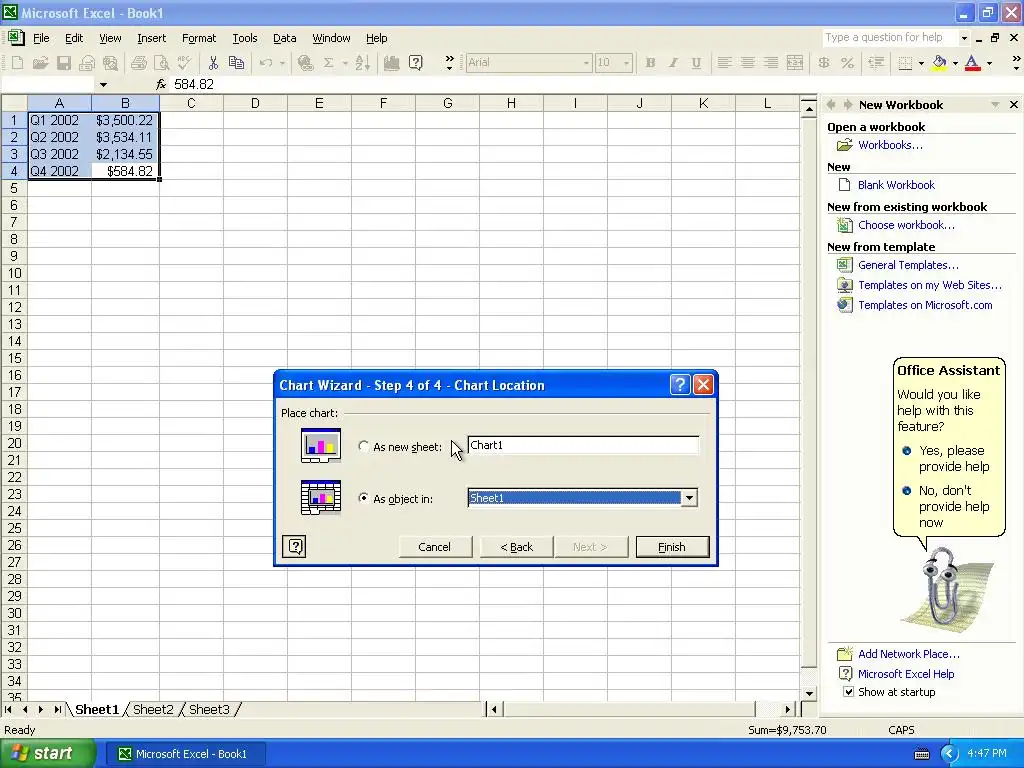Image resolution: width=1024 pixels, height=768 pixels.
Task: Toggle the 'Show at startup' checkbox
Action: (848, 692)
